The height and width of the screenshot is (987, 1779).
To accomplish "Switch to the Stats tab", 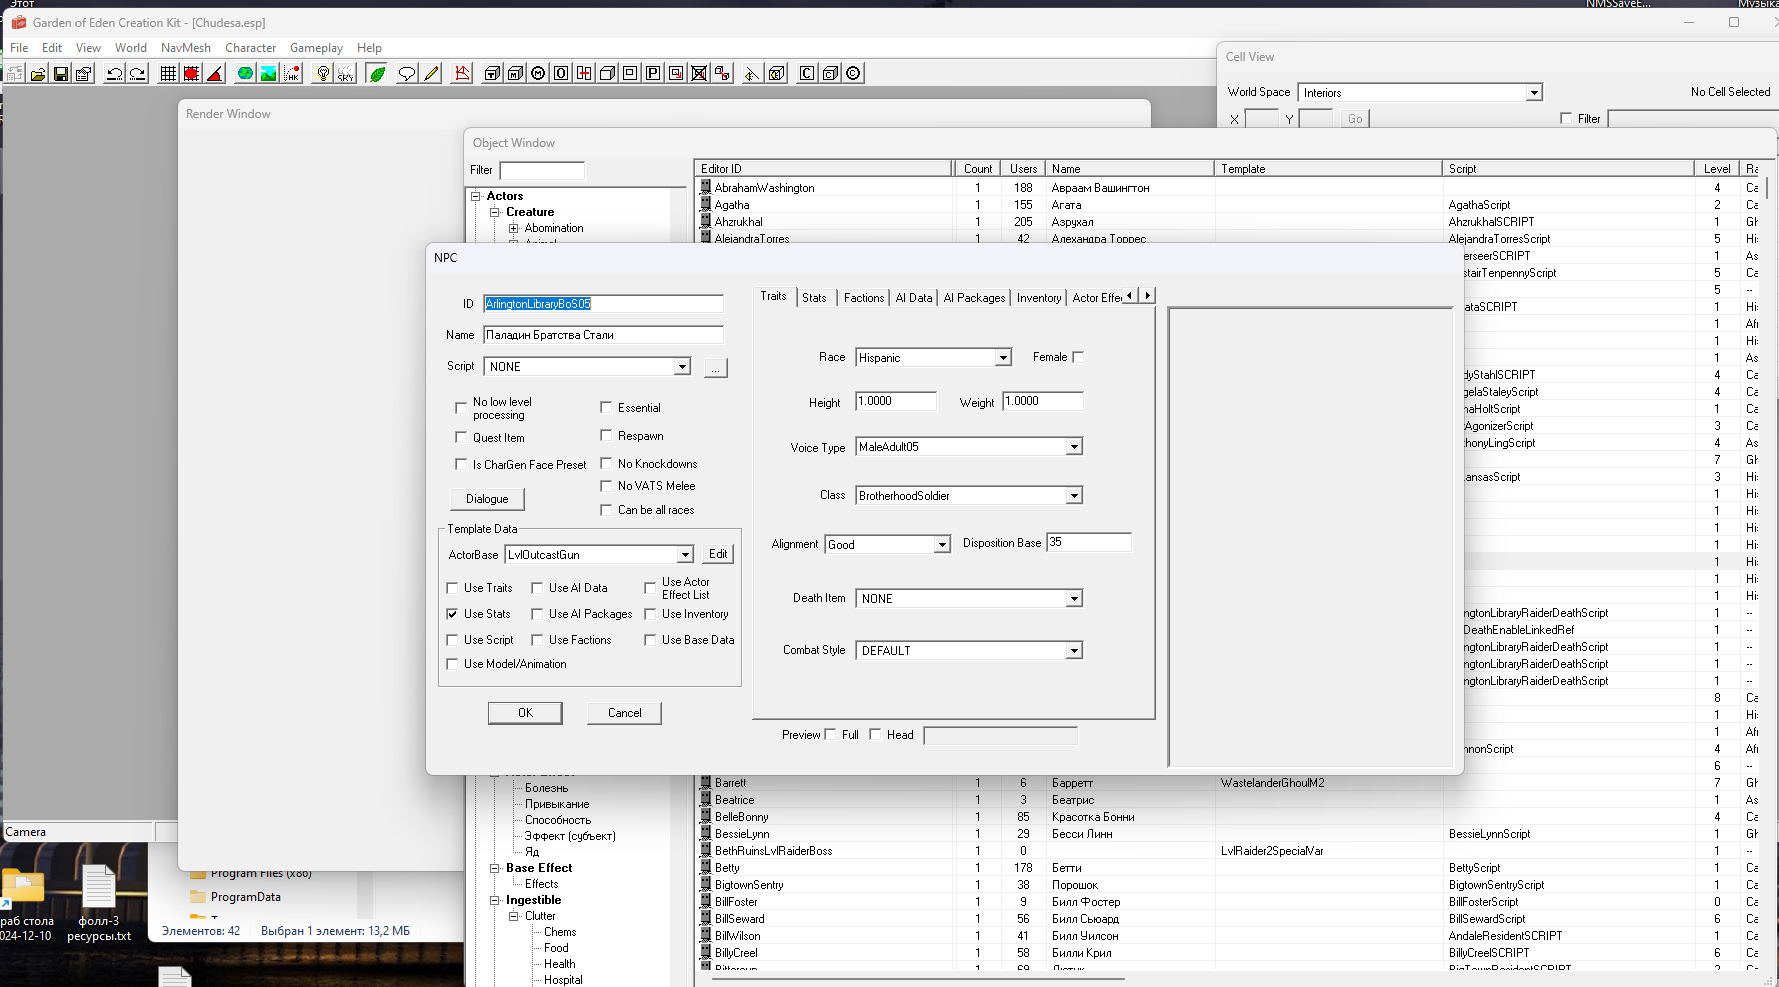I will tap(814, 298).
